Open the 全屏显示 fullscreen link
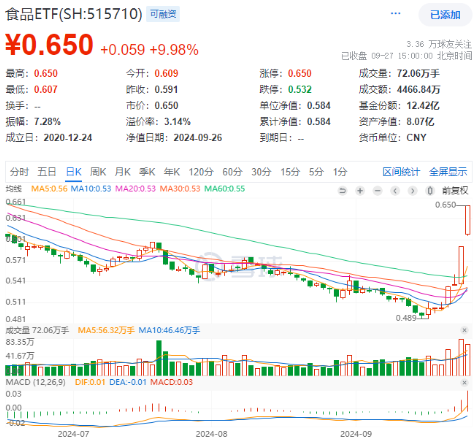Image resolution: width=476 pixels, height=442 pixels. (448, 172)
